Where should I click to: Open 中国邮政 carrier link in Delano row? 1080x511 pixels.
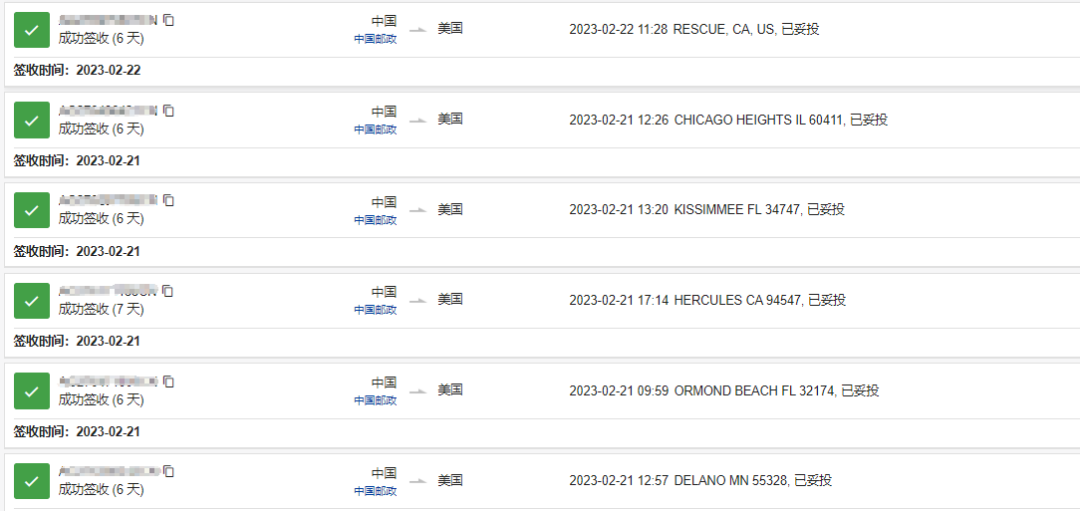tap(375, 491)
